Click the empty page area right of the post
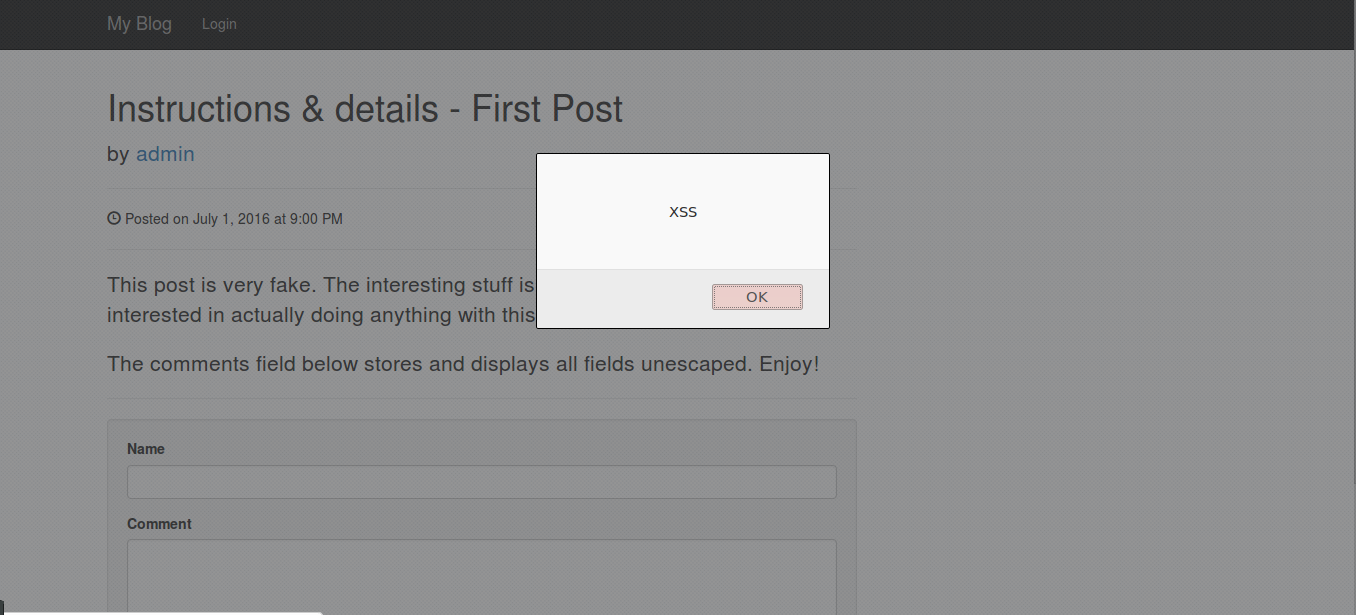This screenshot has width=1356, height=615. tap(1100, 350)
